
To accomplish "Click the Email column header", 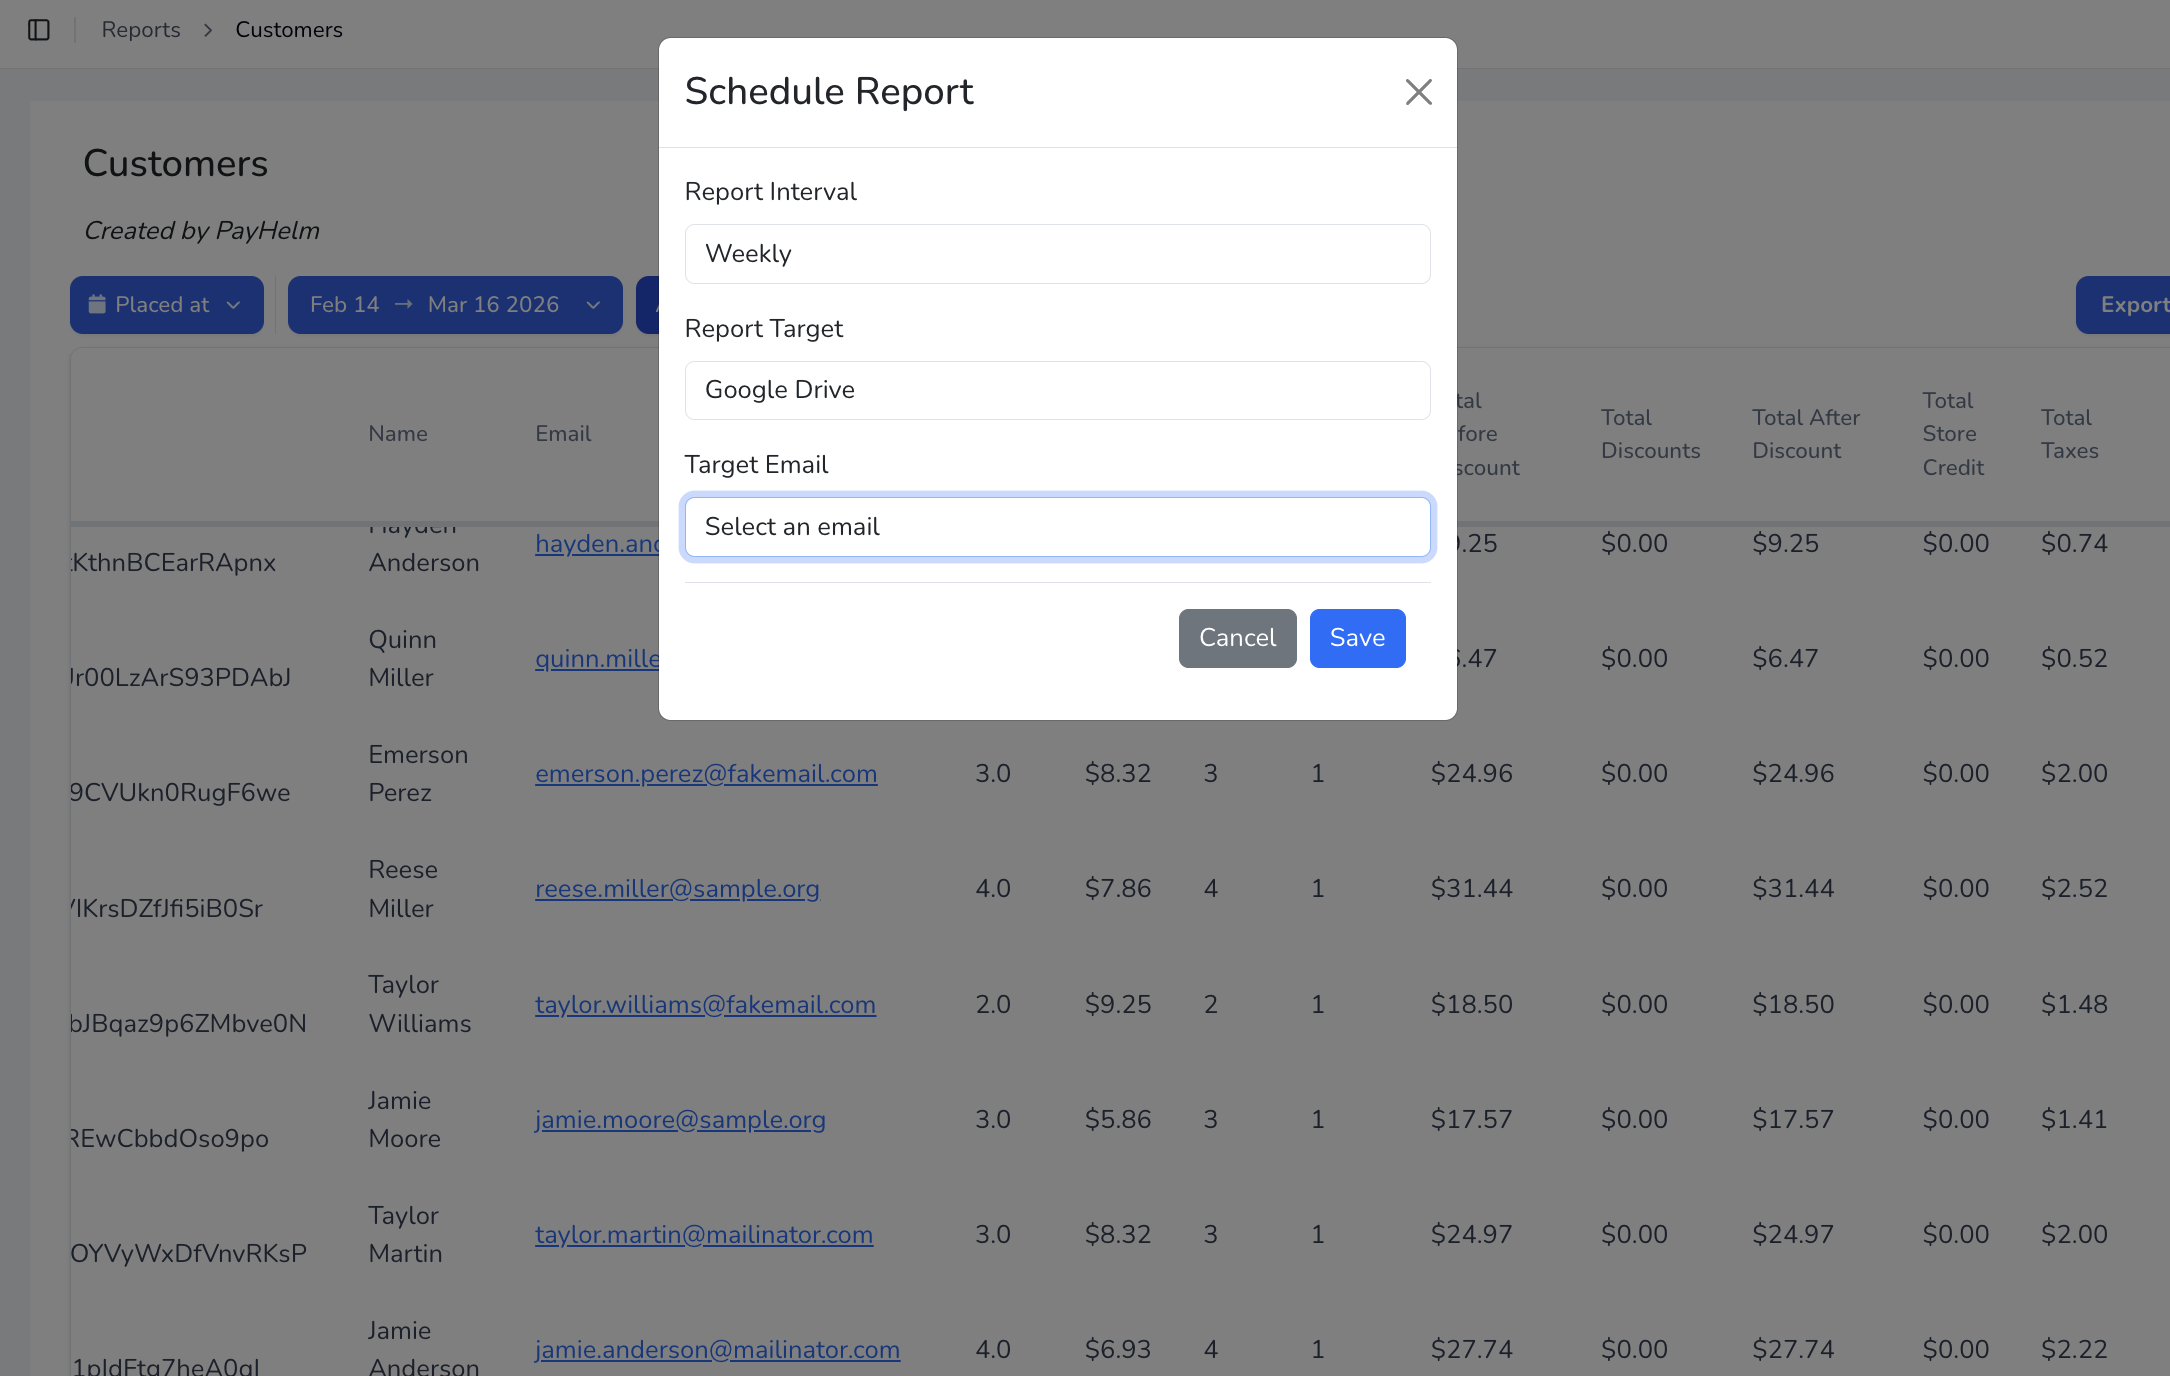I will pyautogui.click(x=563, y=434).
